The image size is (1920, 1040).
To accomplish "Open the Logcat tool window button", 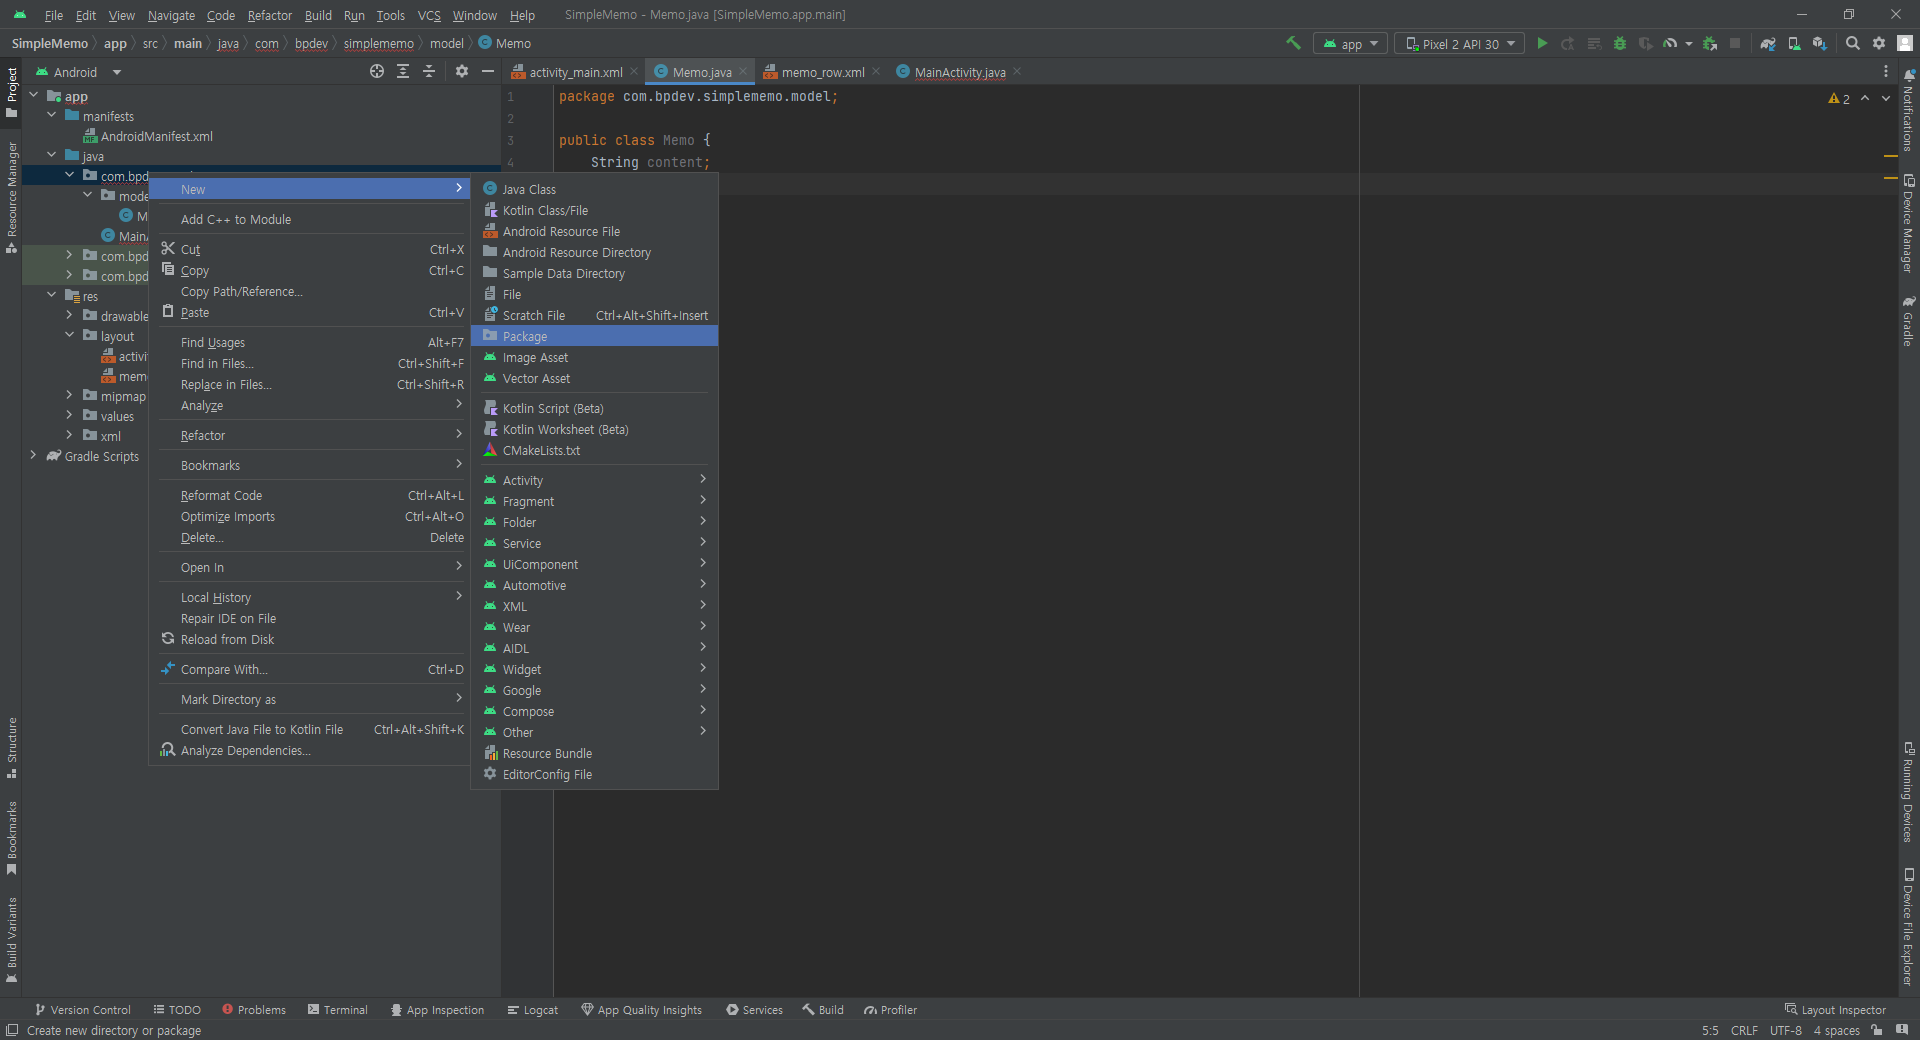I will (533, 1010).
